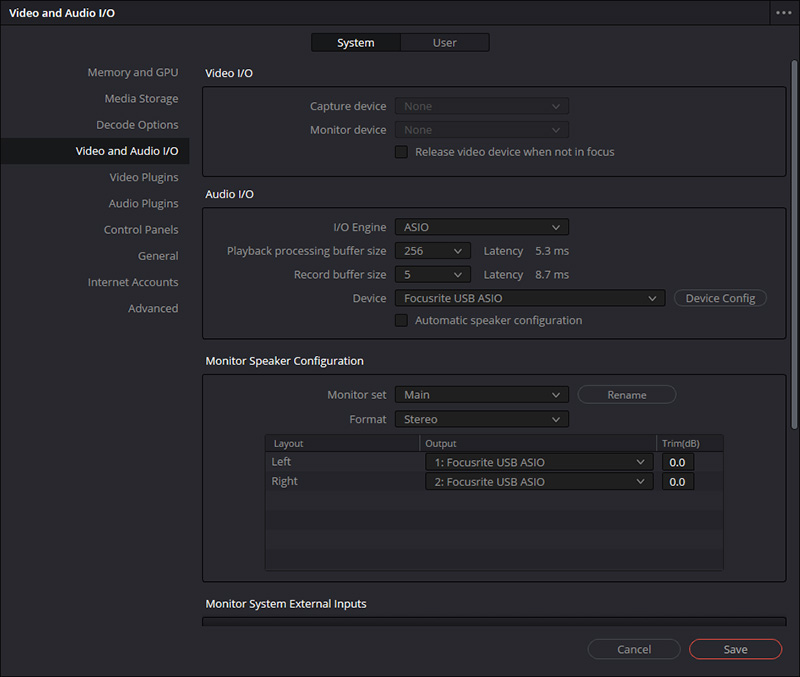
Task: Switch to the System tab
Action: (x=355, y=43)
